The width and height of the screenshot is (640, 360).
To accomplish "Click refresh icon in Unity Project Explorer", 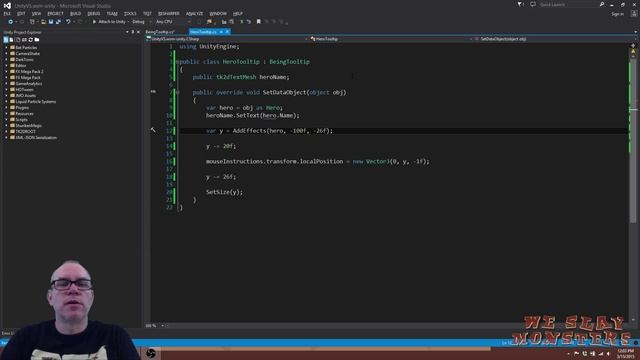I will [30, 40].
